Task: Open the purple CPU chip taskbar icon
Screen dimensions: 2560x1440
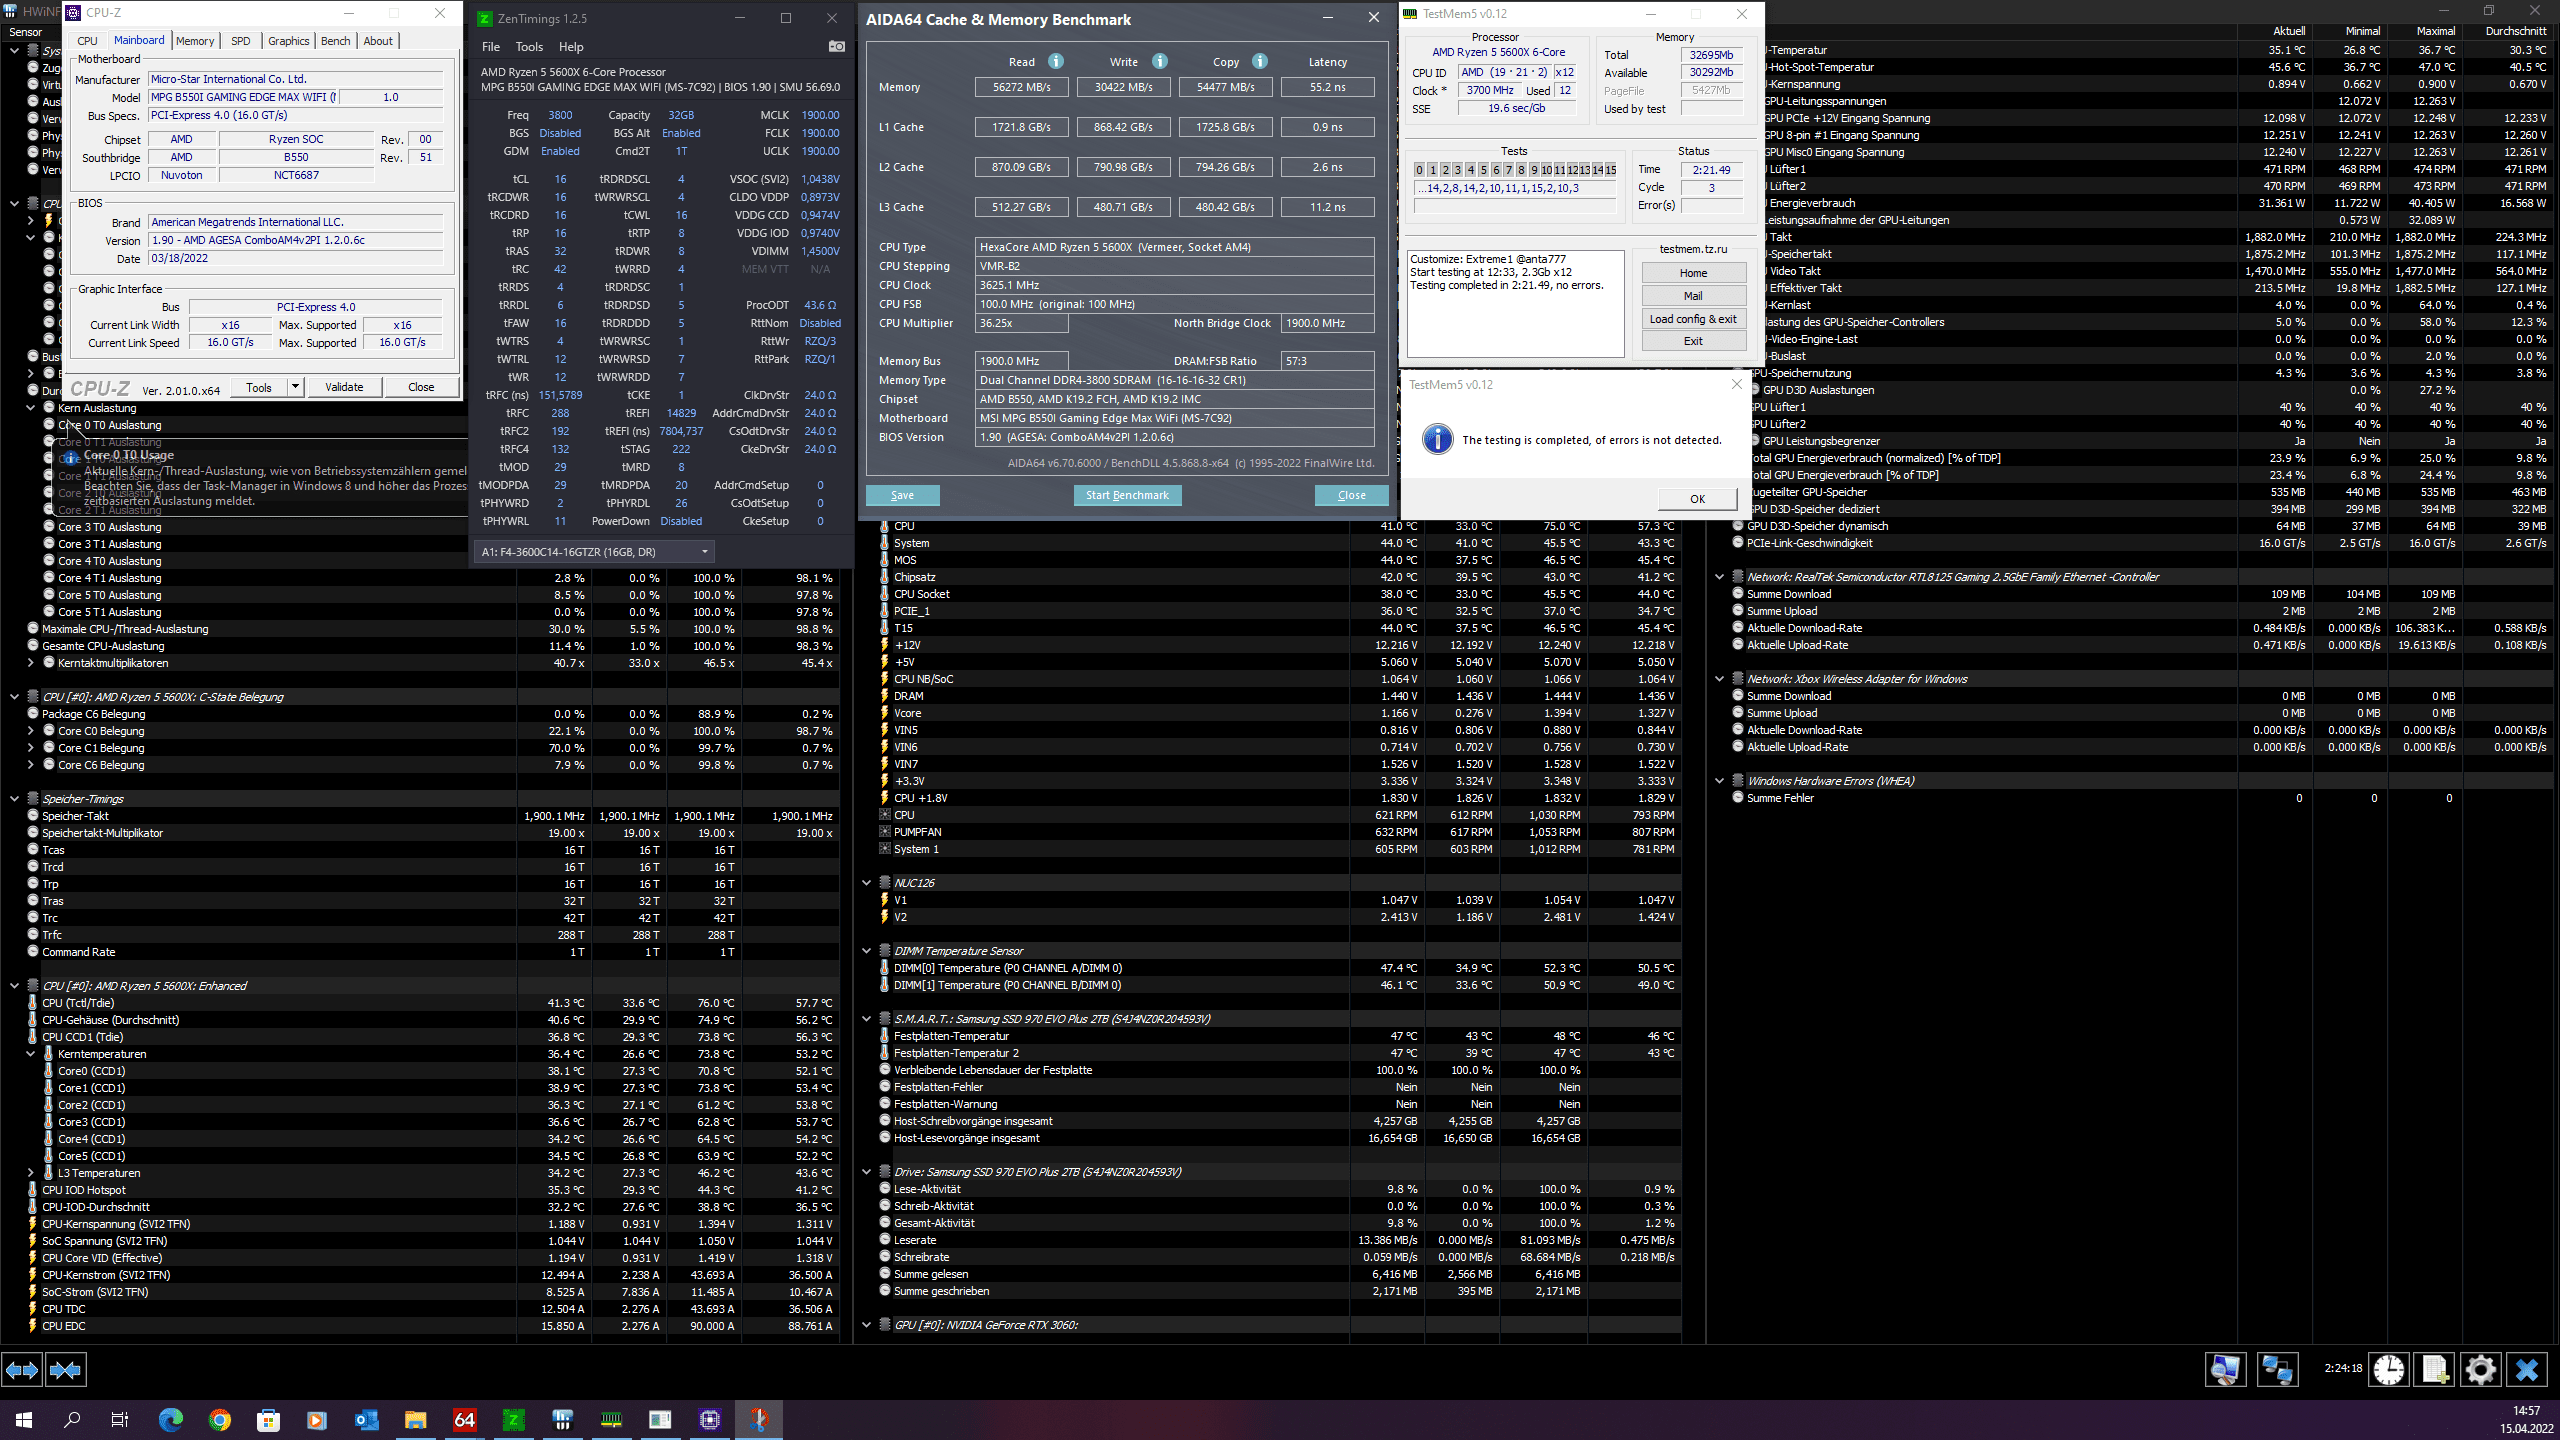Action: tap(710, 1419)
